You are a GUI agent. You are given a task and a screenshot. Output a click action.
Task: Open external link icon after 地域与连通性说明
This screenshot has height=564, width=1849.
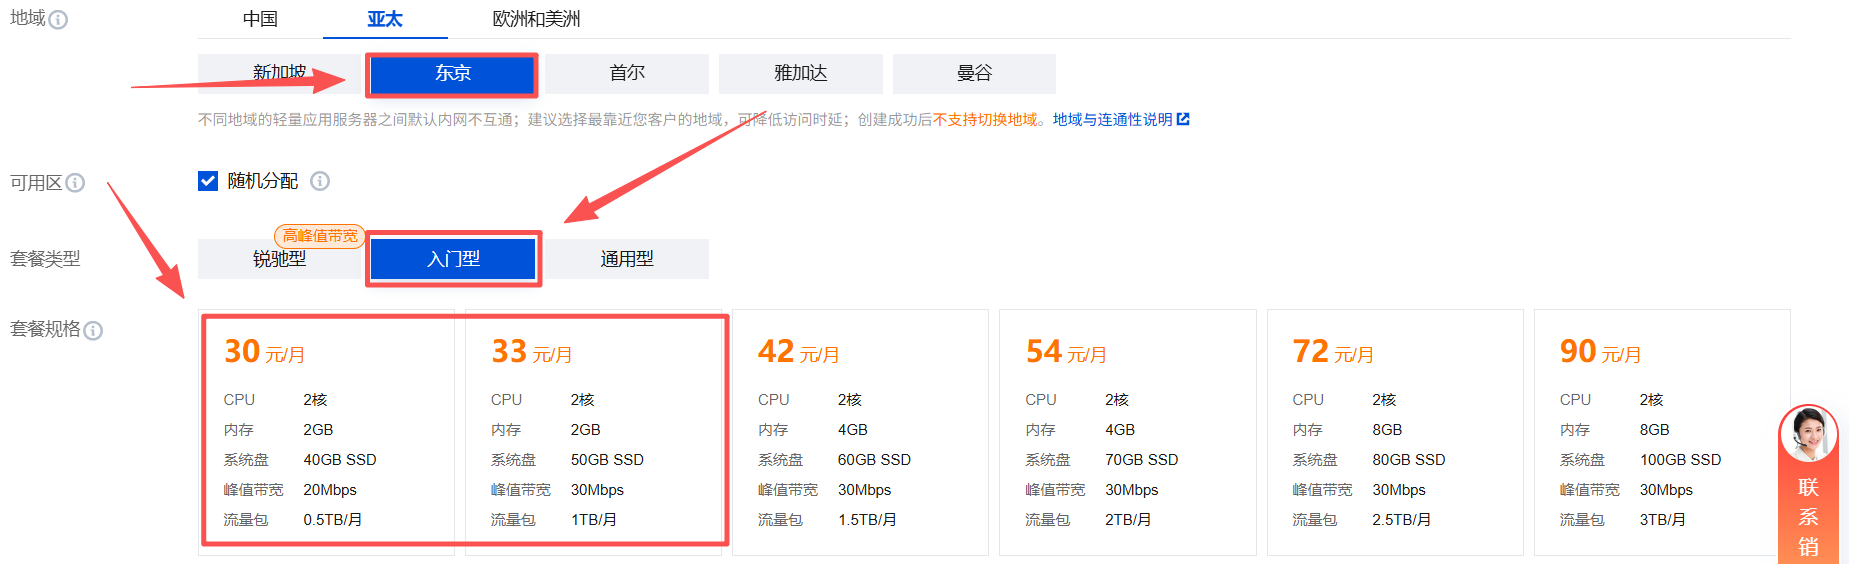1183,119
